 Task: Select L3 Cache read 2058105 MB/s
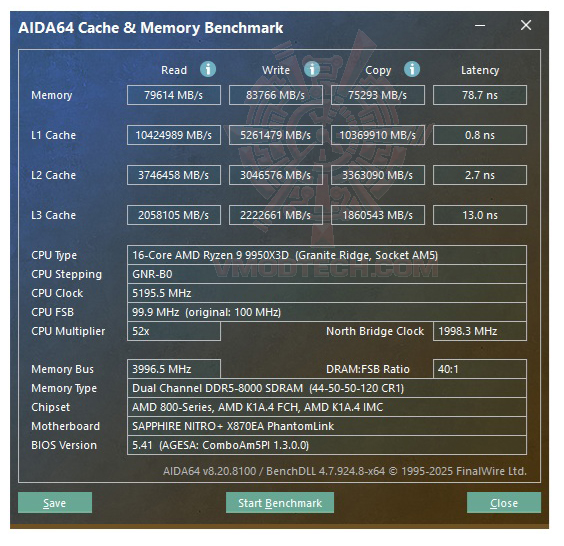pyautogui.click(x=174, y=215)
